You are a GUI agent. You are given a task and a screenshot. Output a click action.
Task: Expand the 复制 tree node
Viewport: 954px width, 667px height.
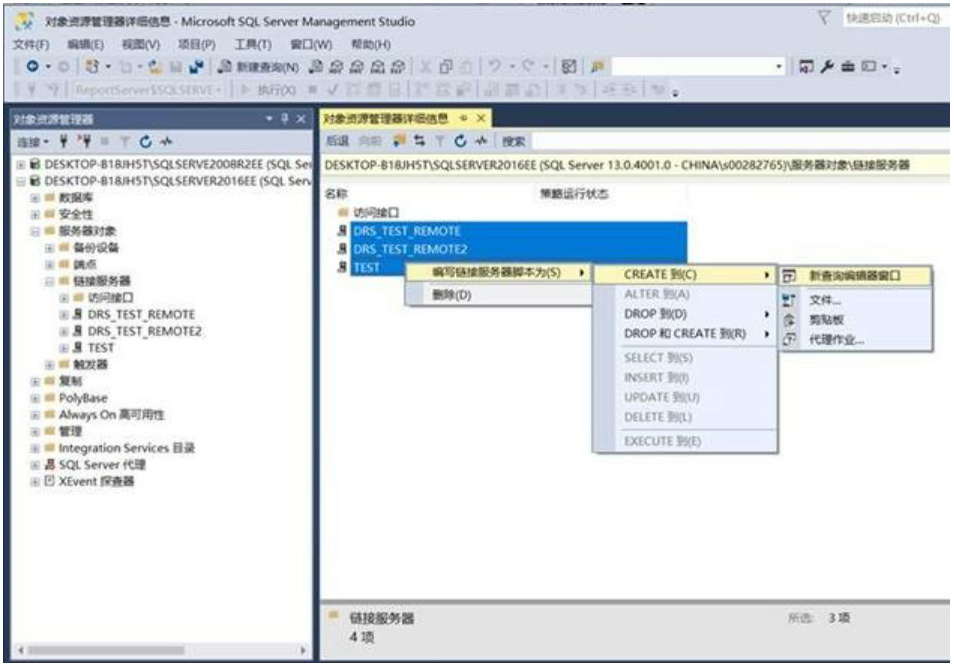(x=35, y=382)
